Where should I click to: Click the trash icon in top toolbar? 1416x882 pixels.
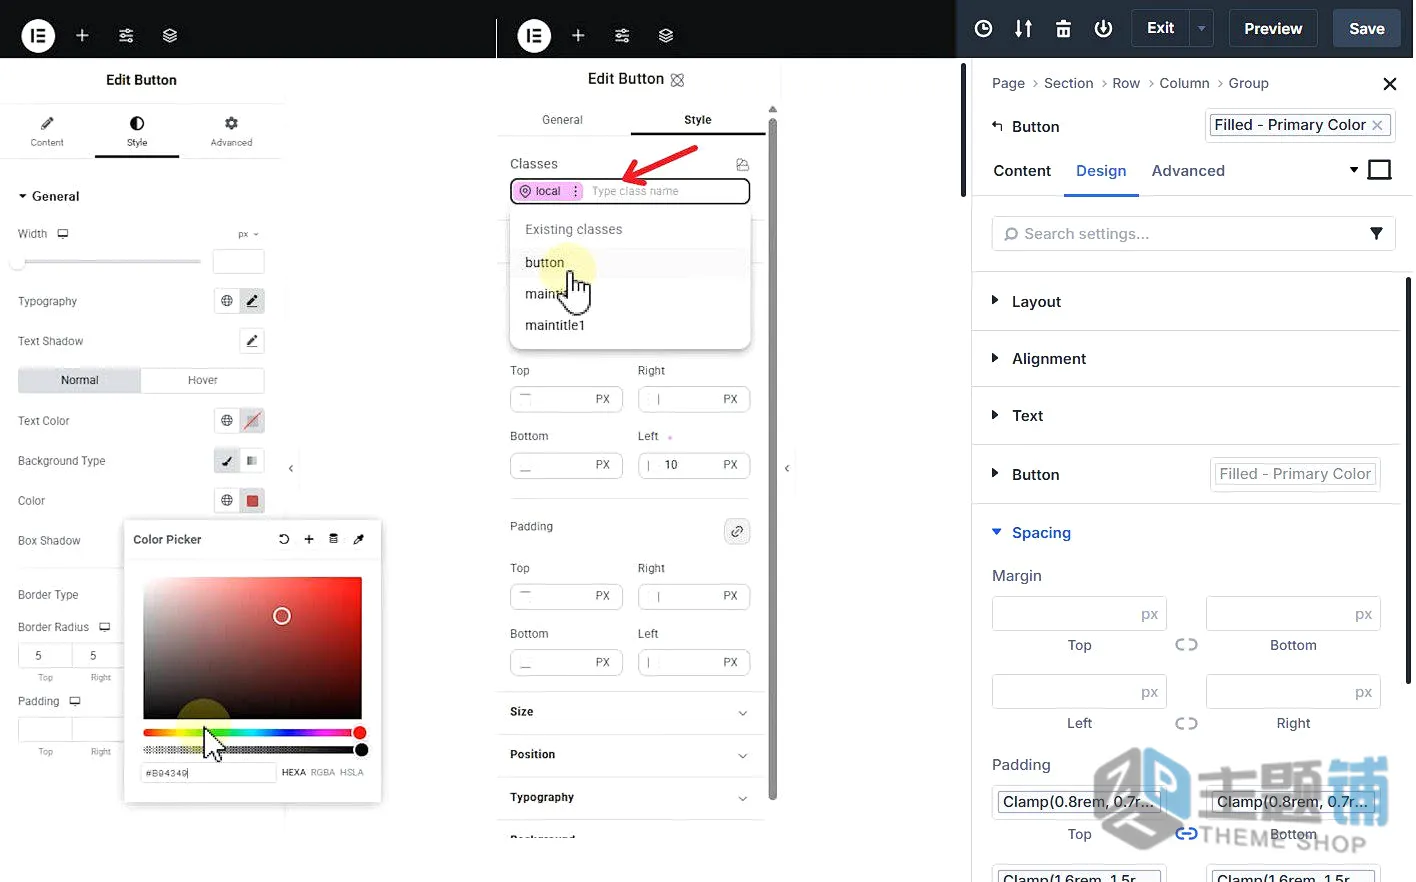coord(1063,29)
